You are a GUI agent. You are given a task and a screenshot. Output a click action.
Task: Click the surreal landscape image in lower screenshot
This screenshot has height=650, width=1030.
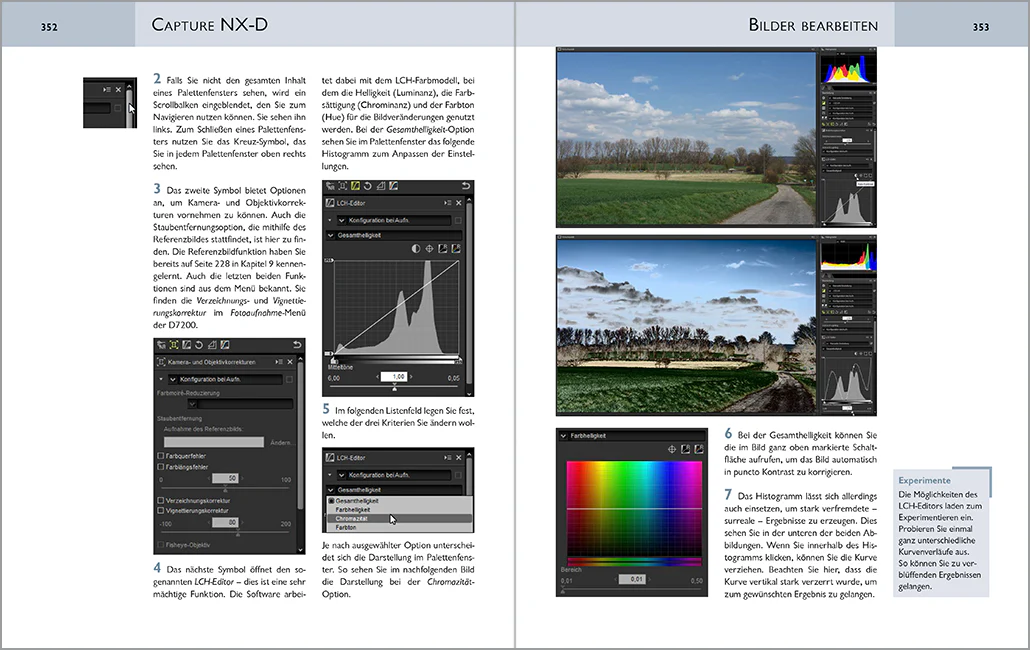(686, 326)
